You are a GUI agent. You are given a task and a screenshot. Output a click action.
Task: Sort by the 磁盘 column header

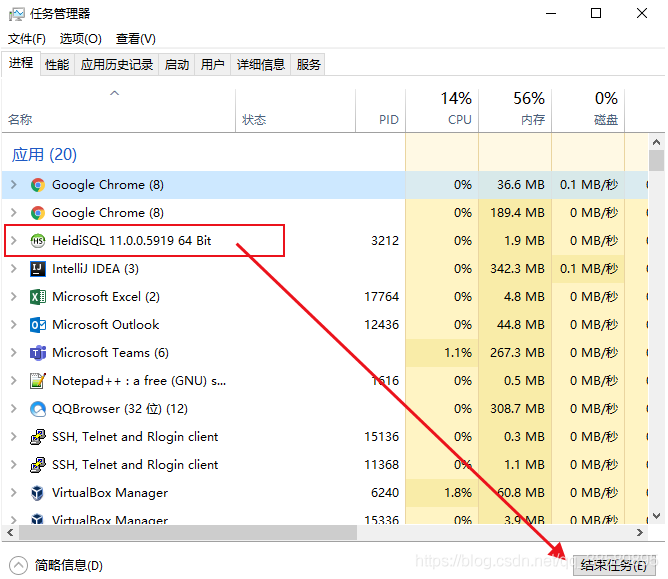(x=588, y=111)
